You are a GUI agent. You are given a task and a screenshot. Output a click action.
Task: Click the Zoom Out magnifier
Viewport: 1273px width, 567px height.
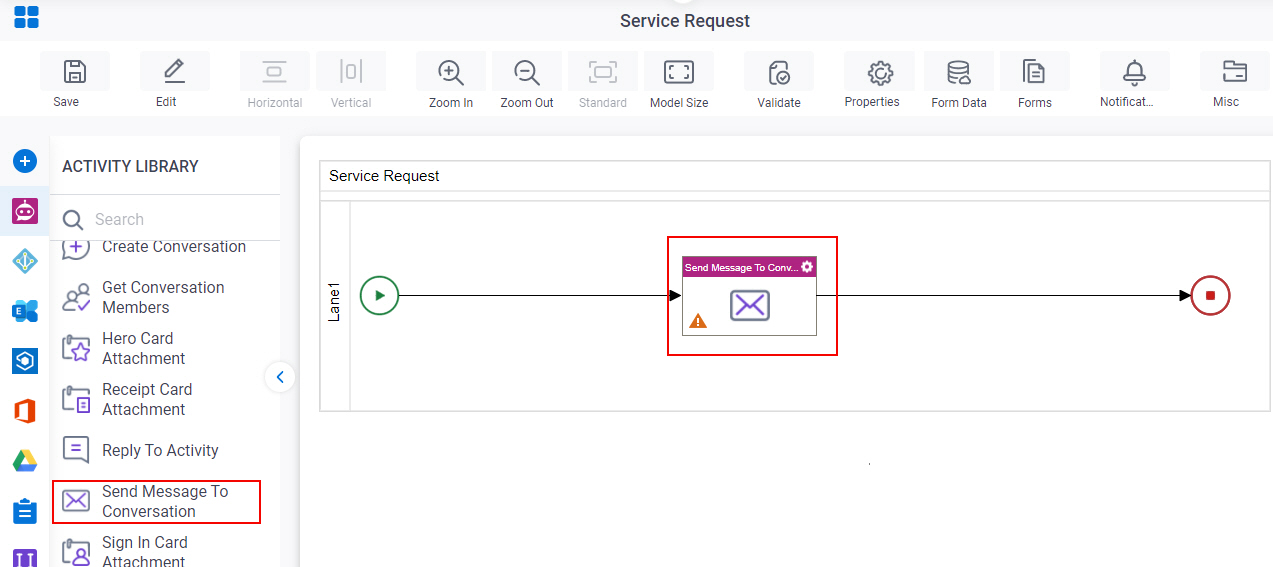[527, 72]
